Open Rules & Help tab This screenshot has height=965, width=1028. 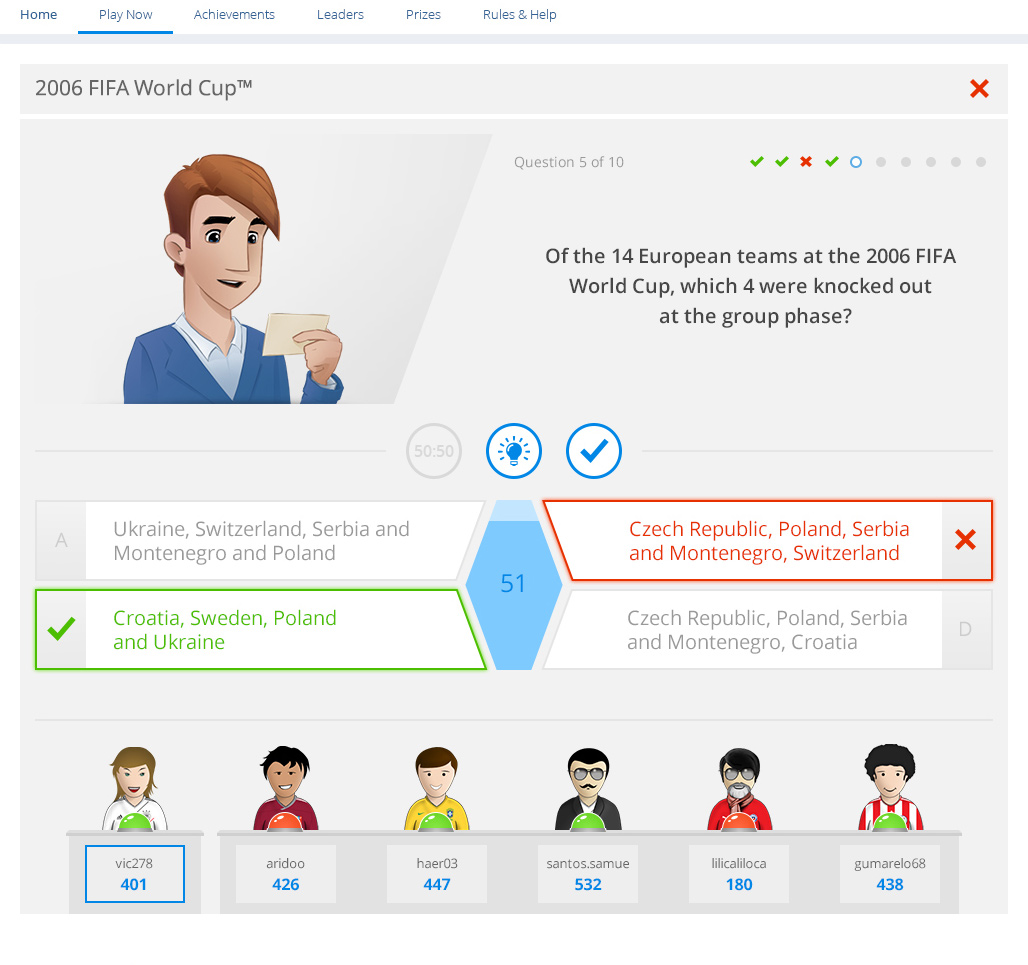coord(519,14)
